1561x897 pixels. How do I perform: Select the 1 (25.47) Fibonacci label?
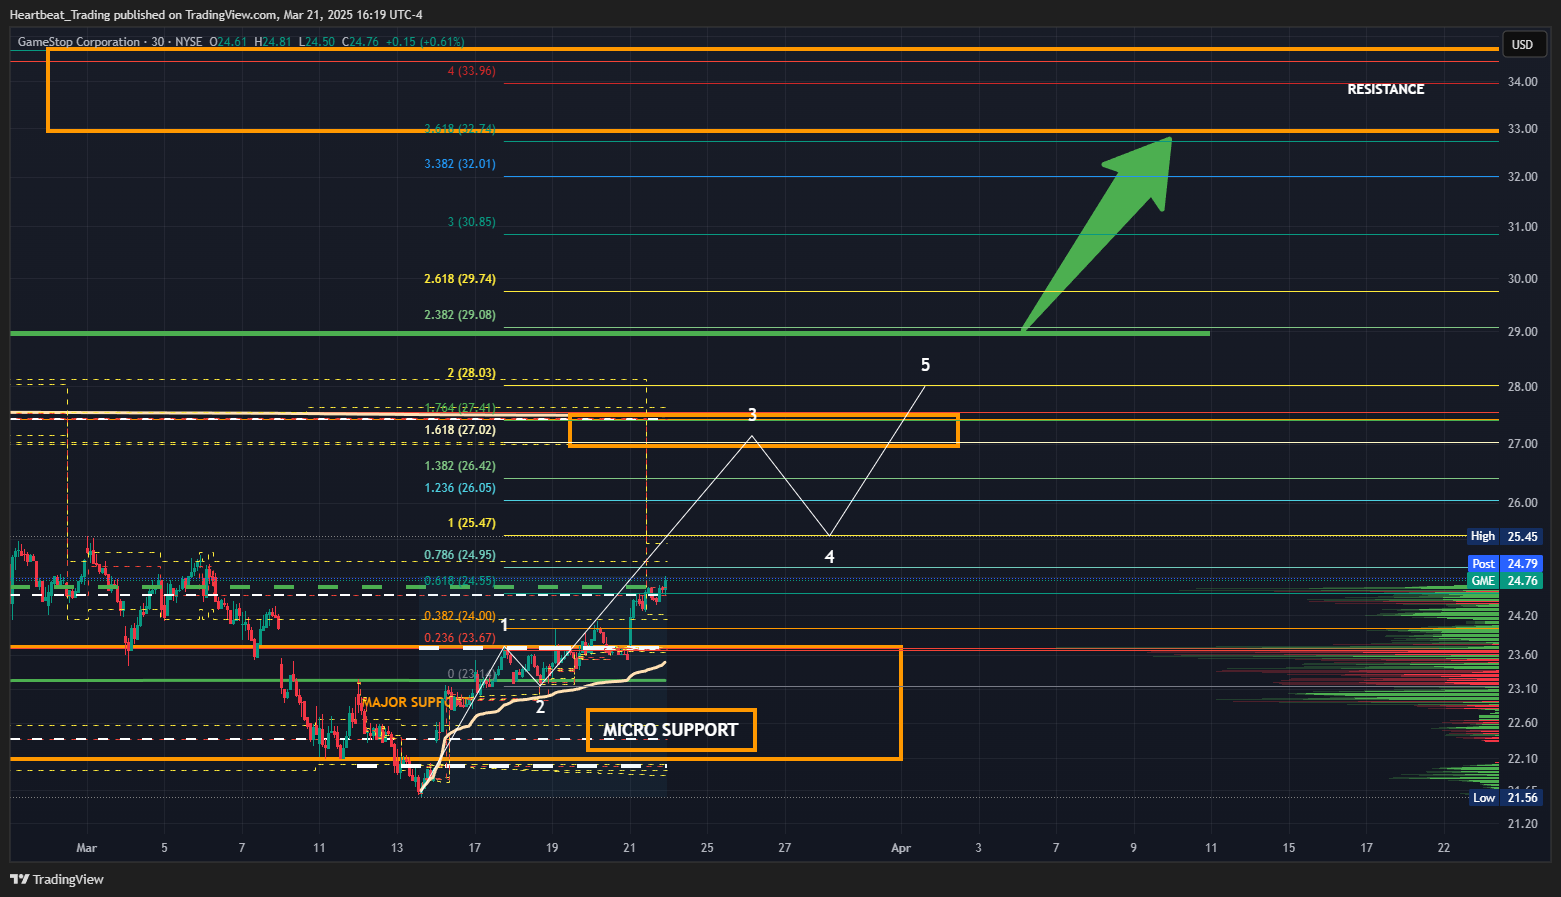pyautogui.click(x=472, y=523)
